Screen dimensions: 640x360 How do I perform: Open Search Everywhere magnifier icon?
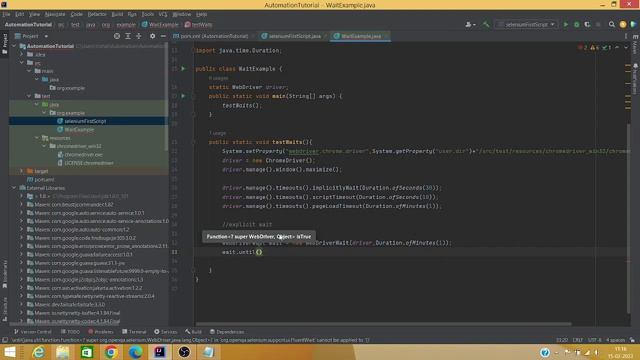pyautogui.click(x=611, y=24)
